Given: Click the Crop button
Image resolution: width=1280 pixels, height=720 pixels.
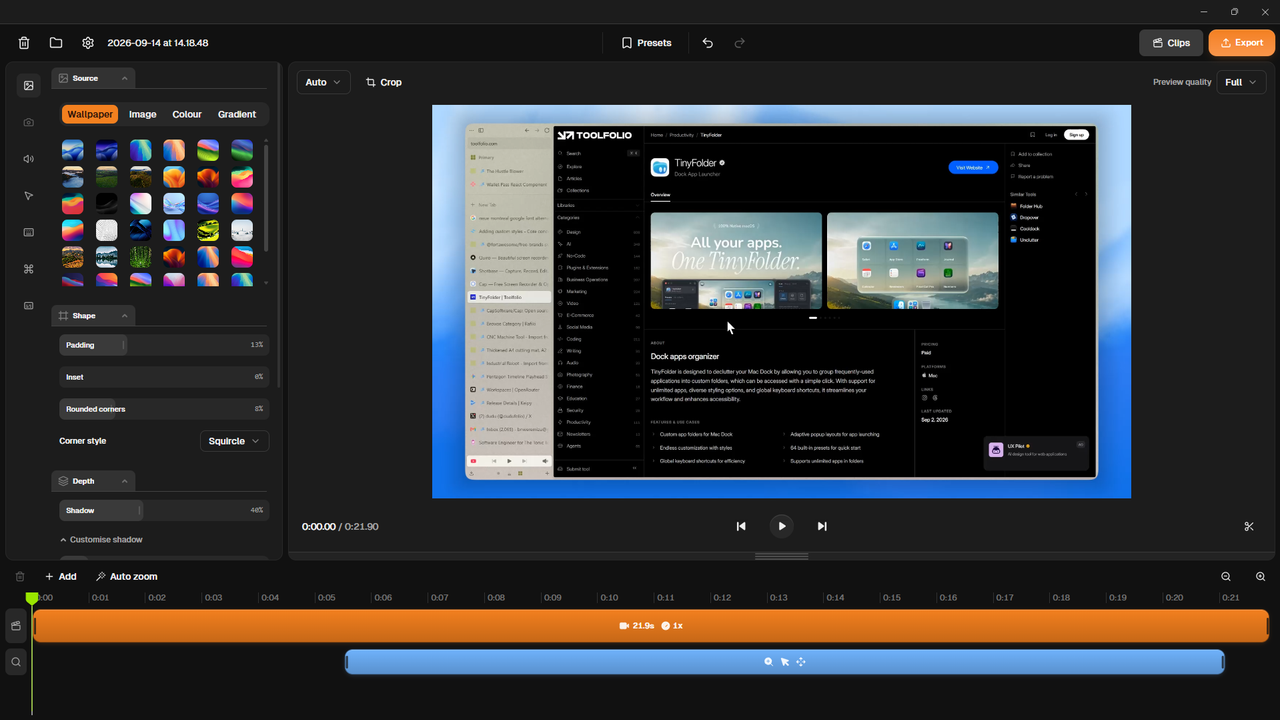Looking at the screenshot, I should 384,82.
